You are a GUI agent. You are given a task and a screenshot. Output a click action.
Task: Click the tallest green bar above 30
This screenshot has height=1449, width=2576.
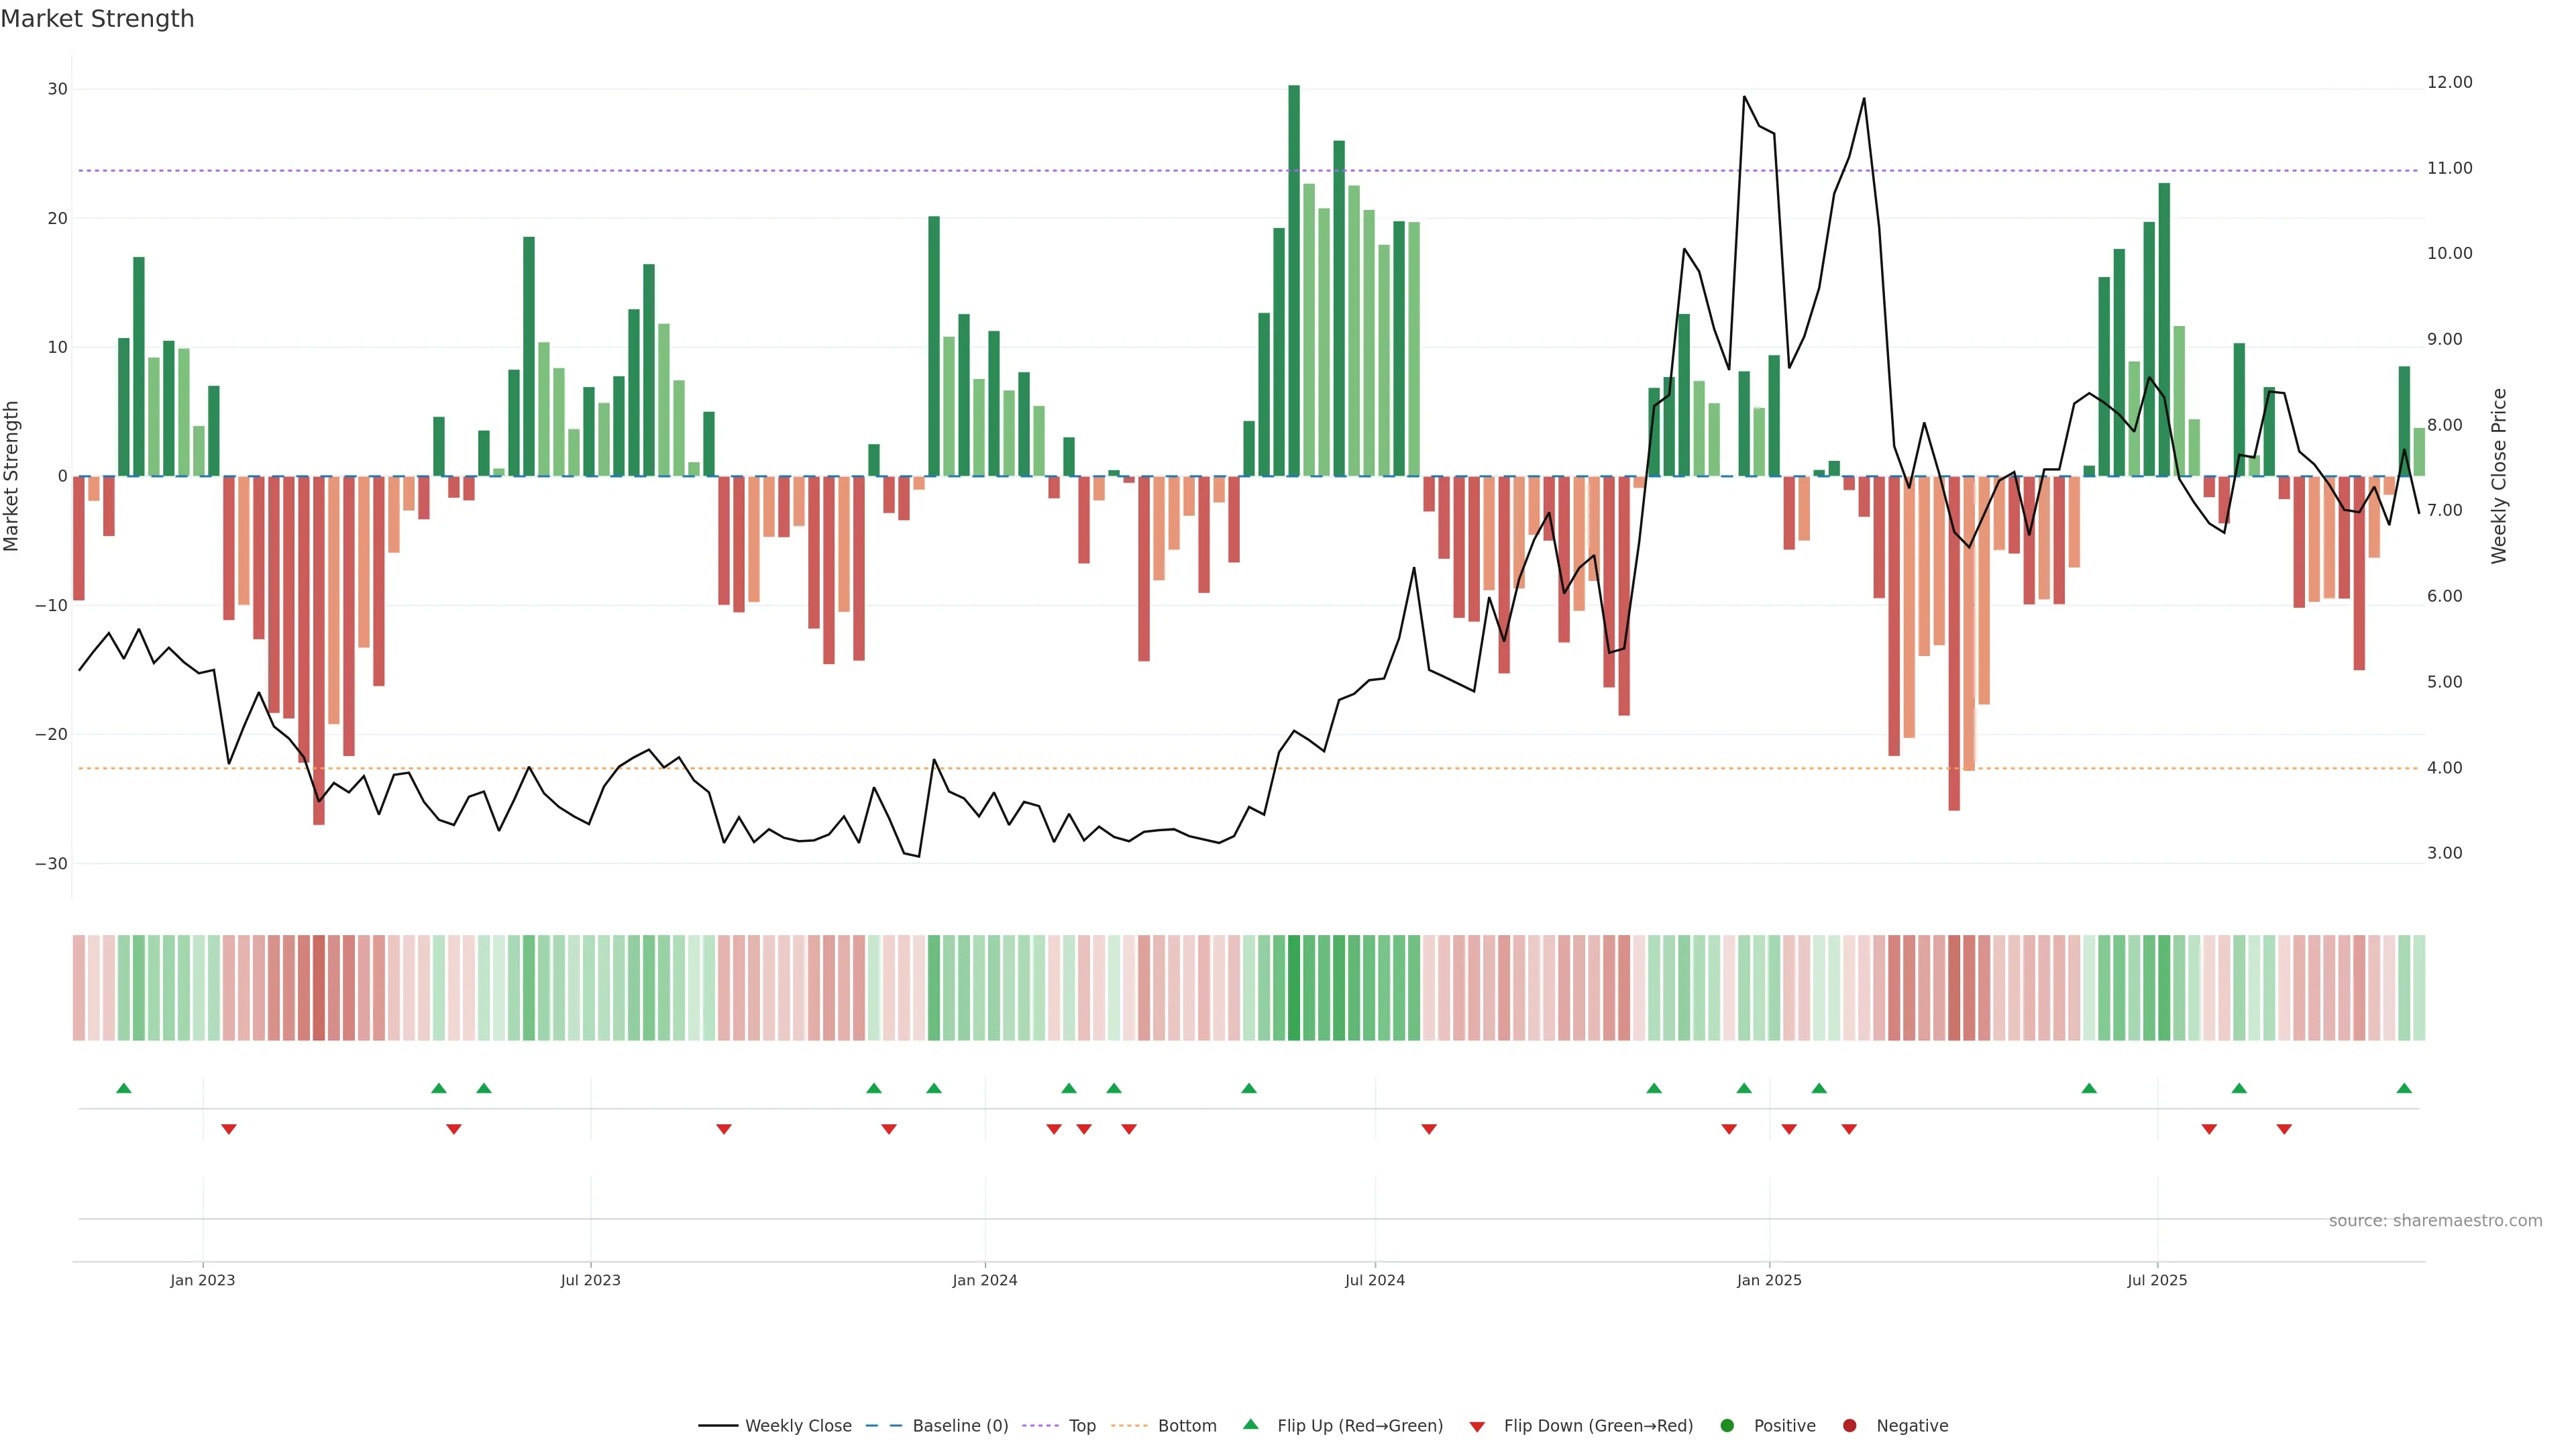pos(1294,280)
